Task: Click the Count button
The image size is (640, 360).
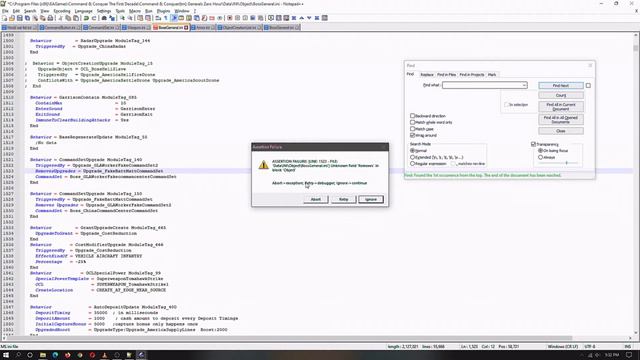Action: pos(561,95)
